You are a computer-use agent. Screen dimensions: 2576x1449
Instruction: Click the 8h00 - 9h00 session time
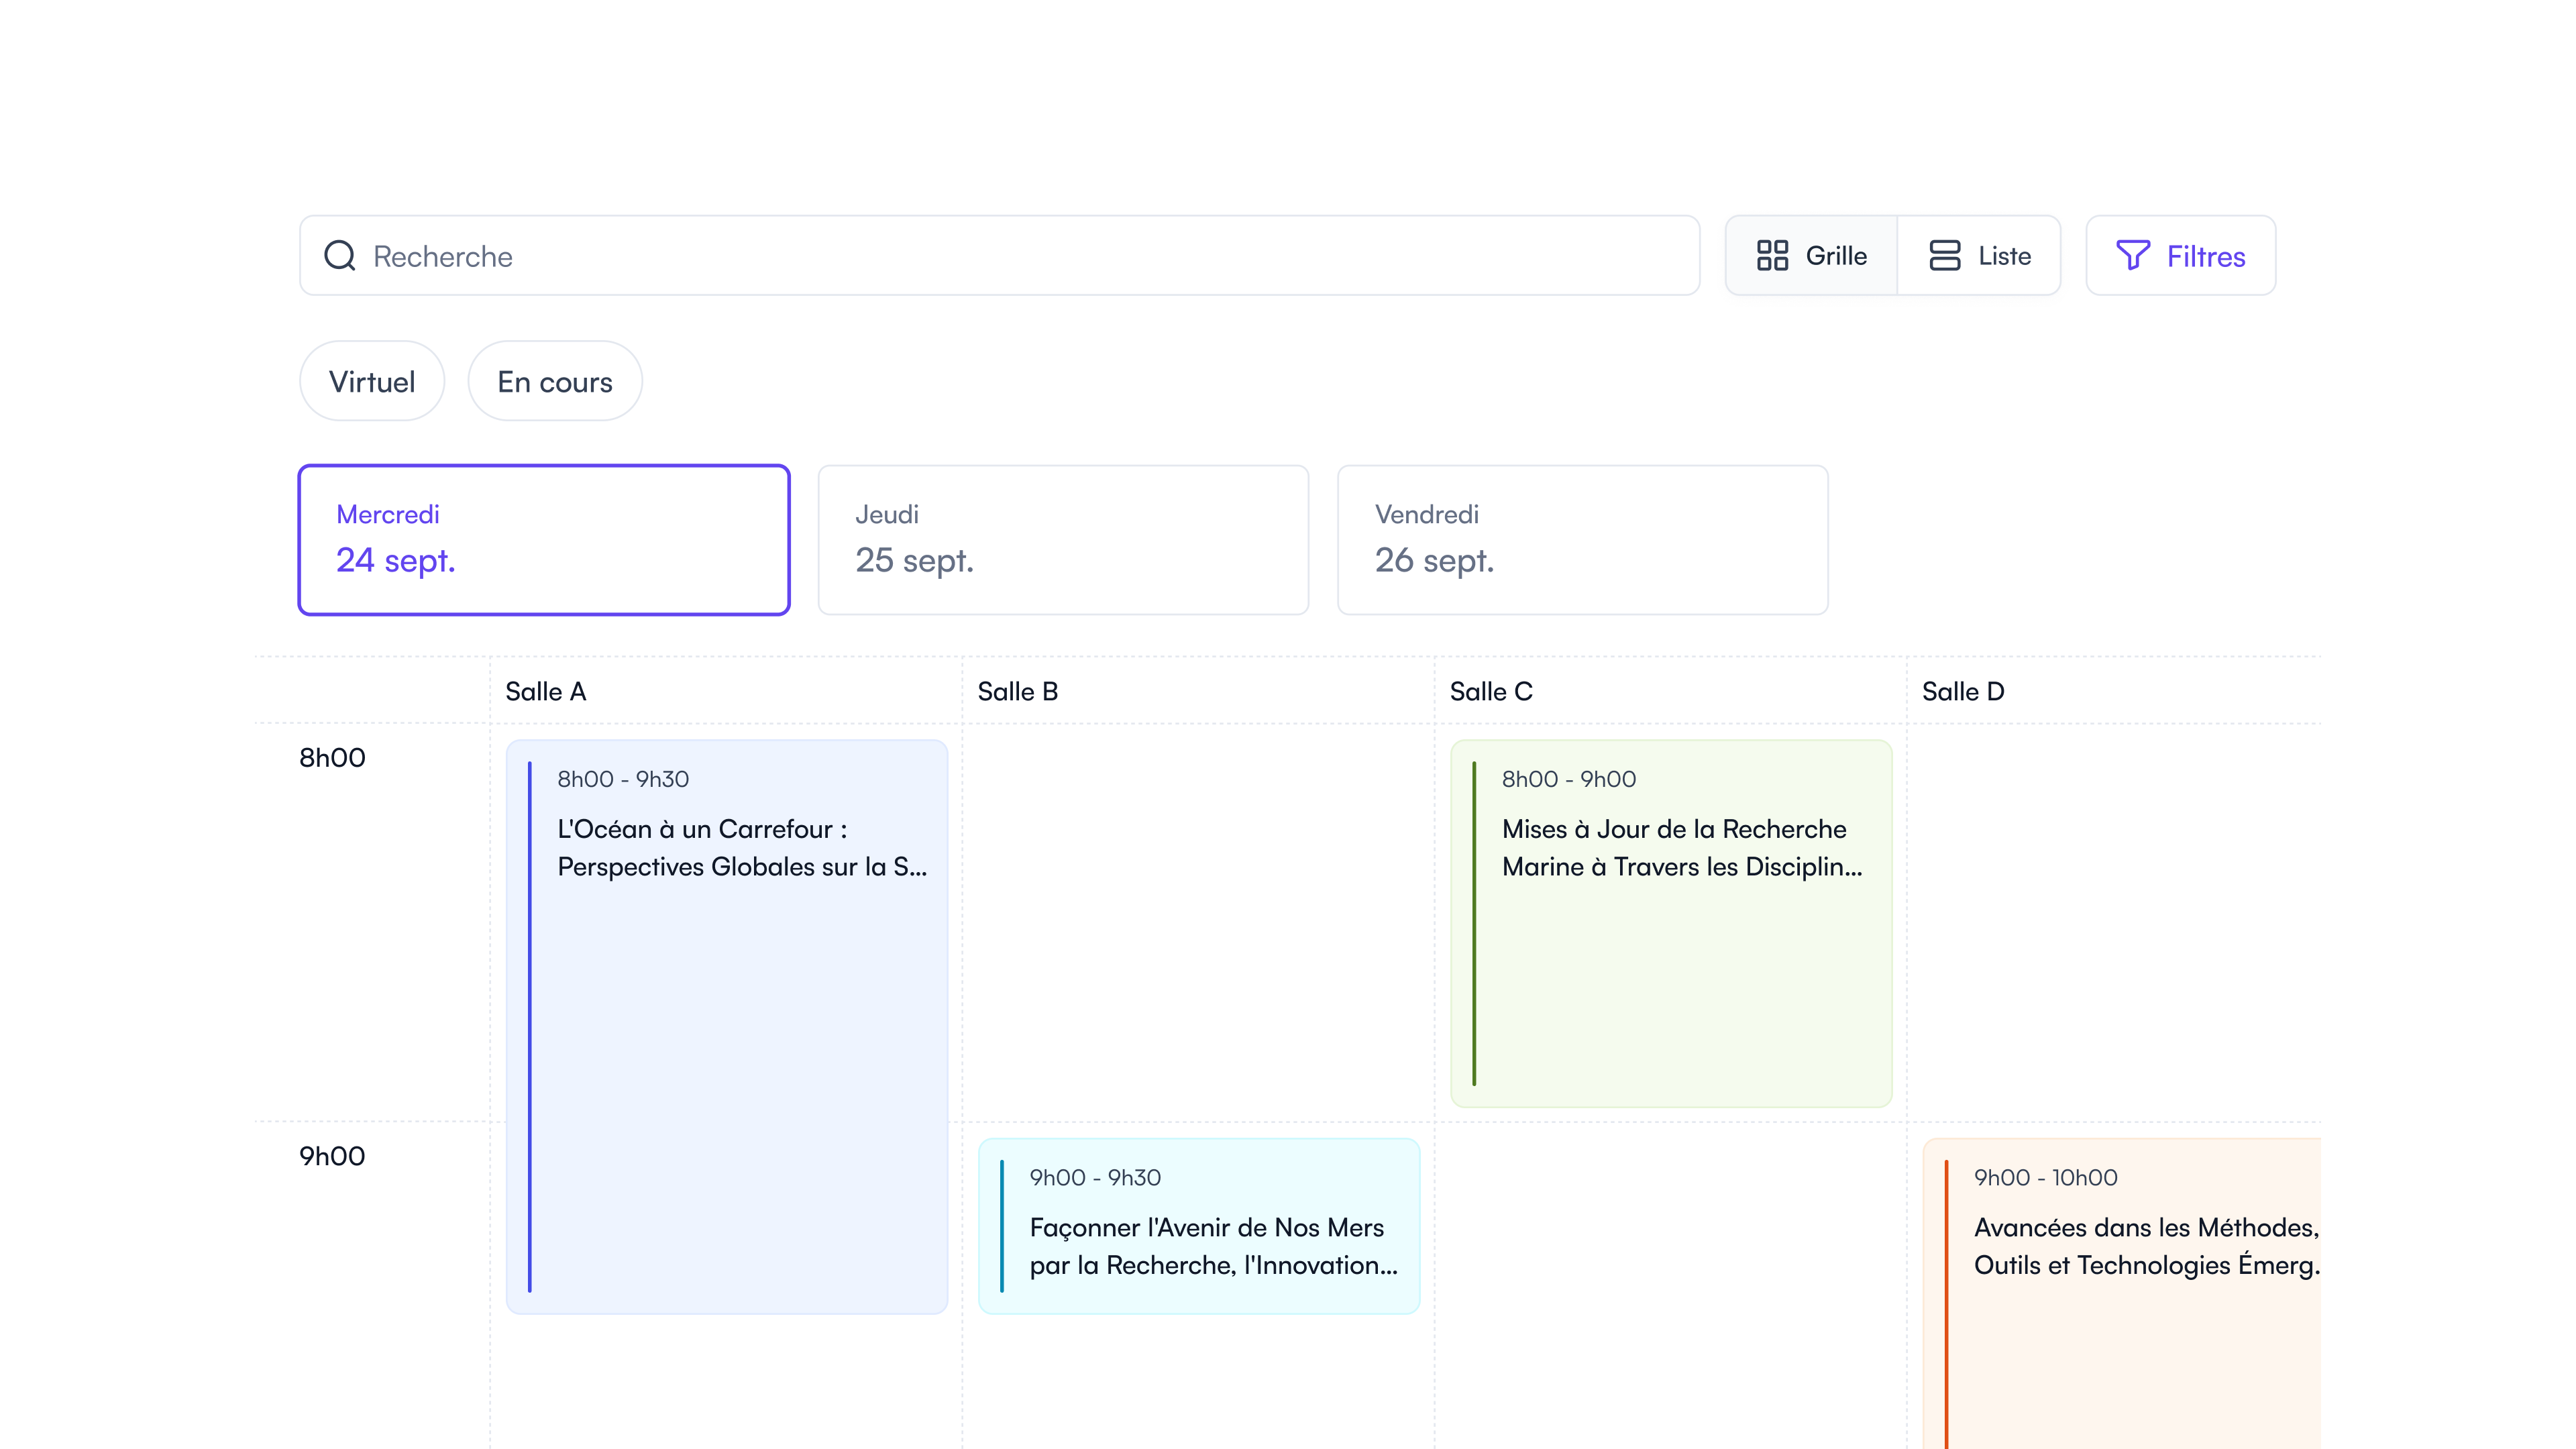tap(1569, 779)
